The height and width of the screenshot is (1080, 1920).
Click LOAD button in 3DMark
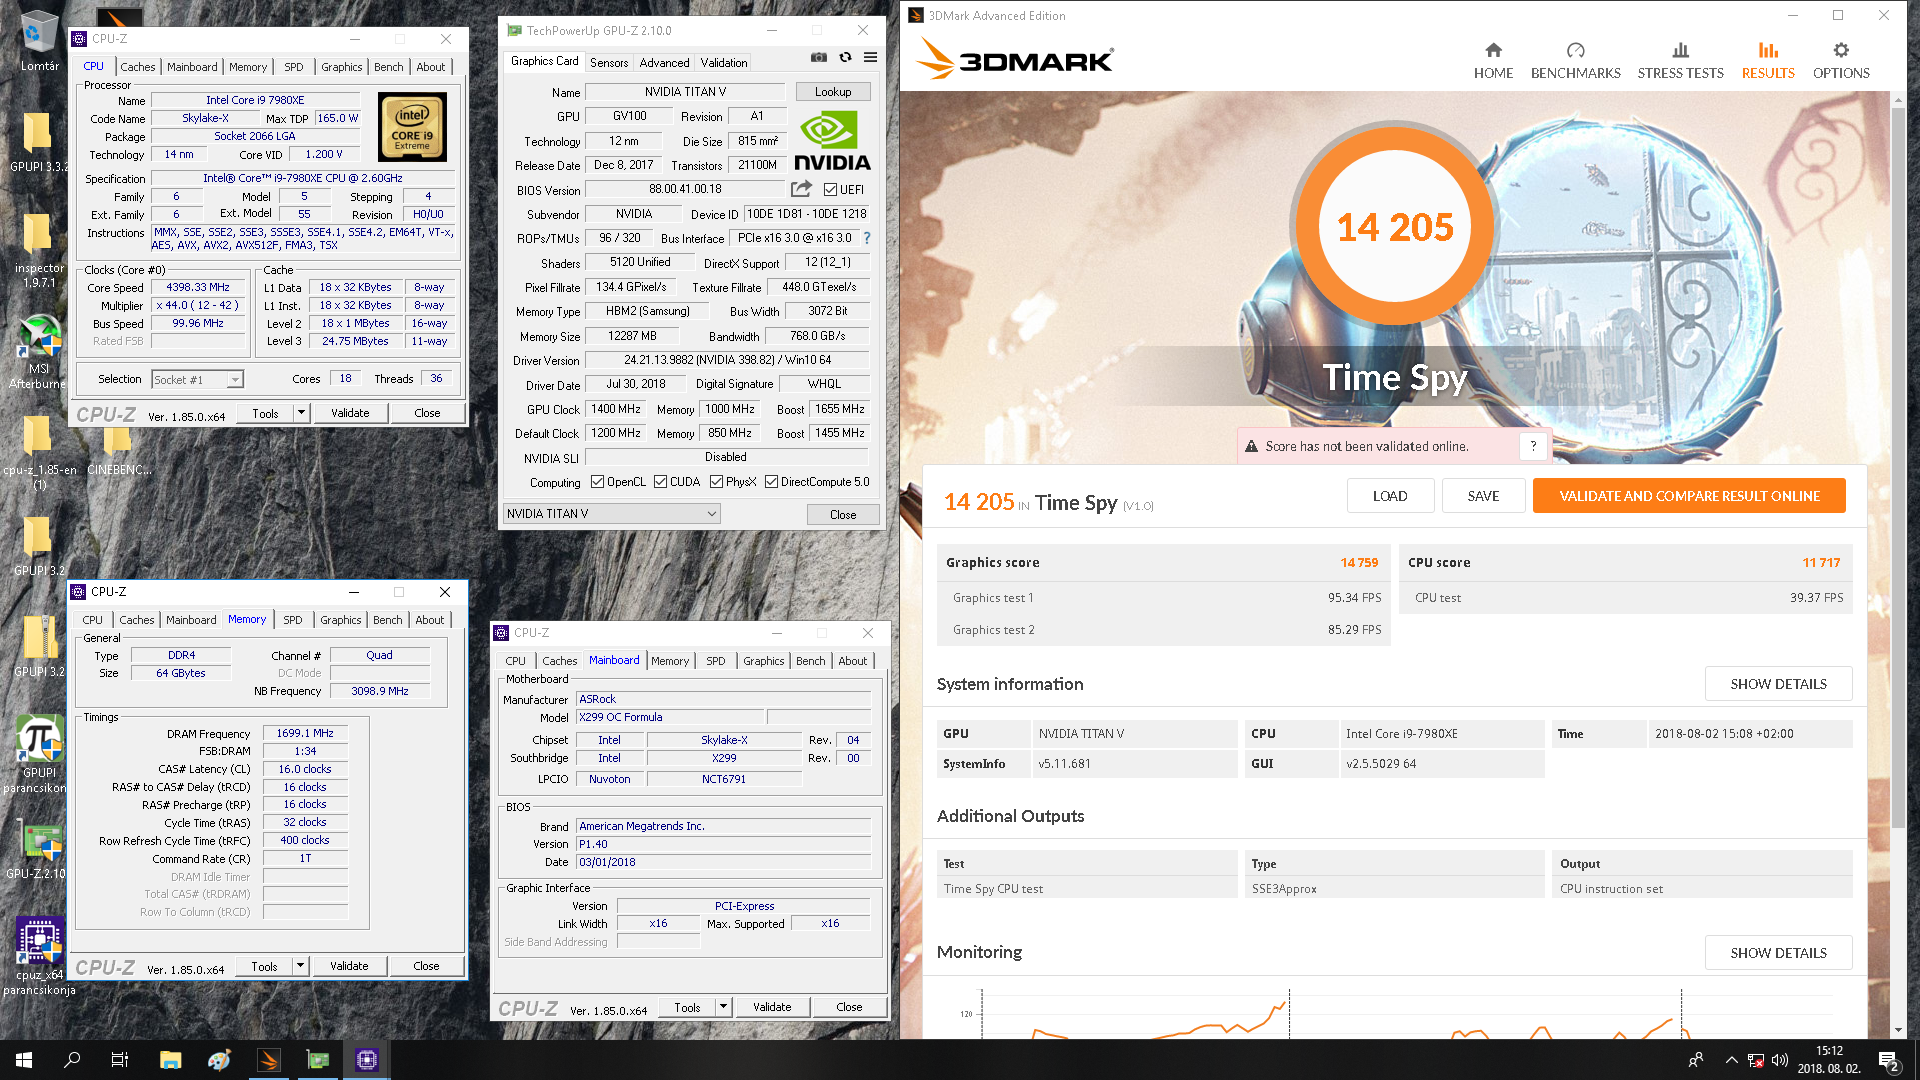point(1390,496)
